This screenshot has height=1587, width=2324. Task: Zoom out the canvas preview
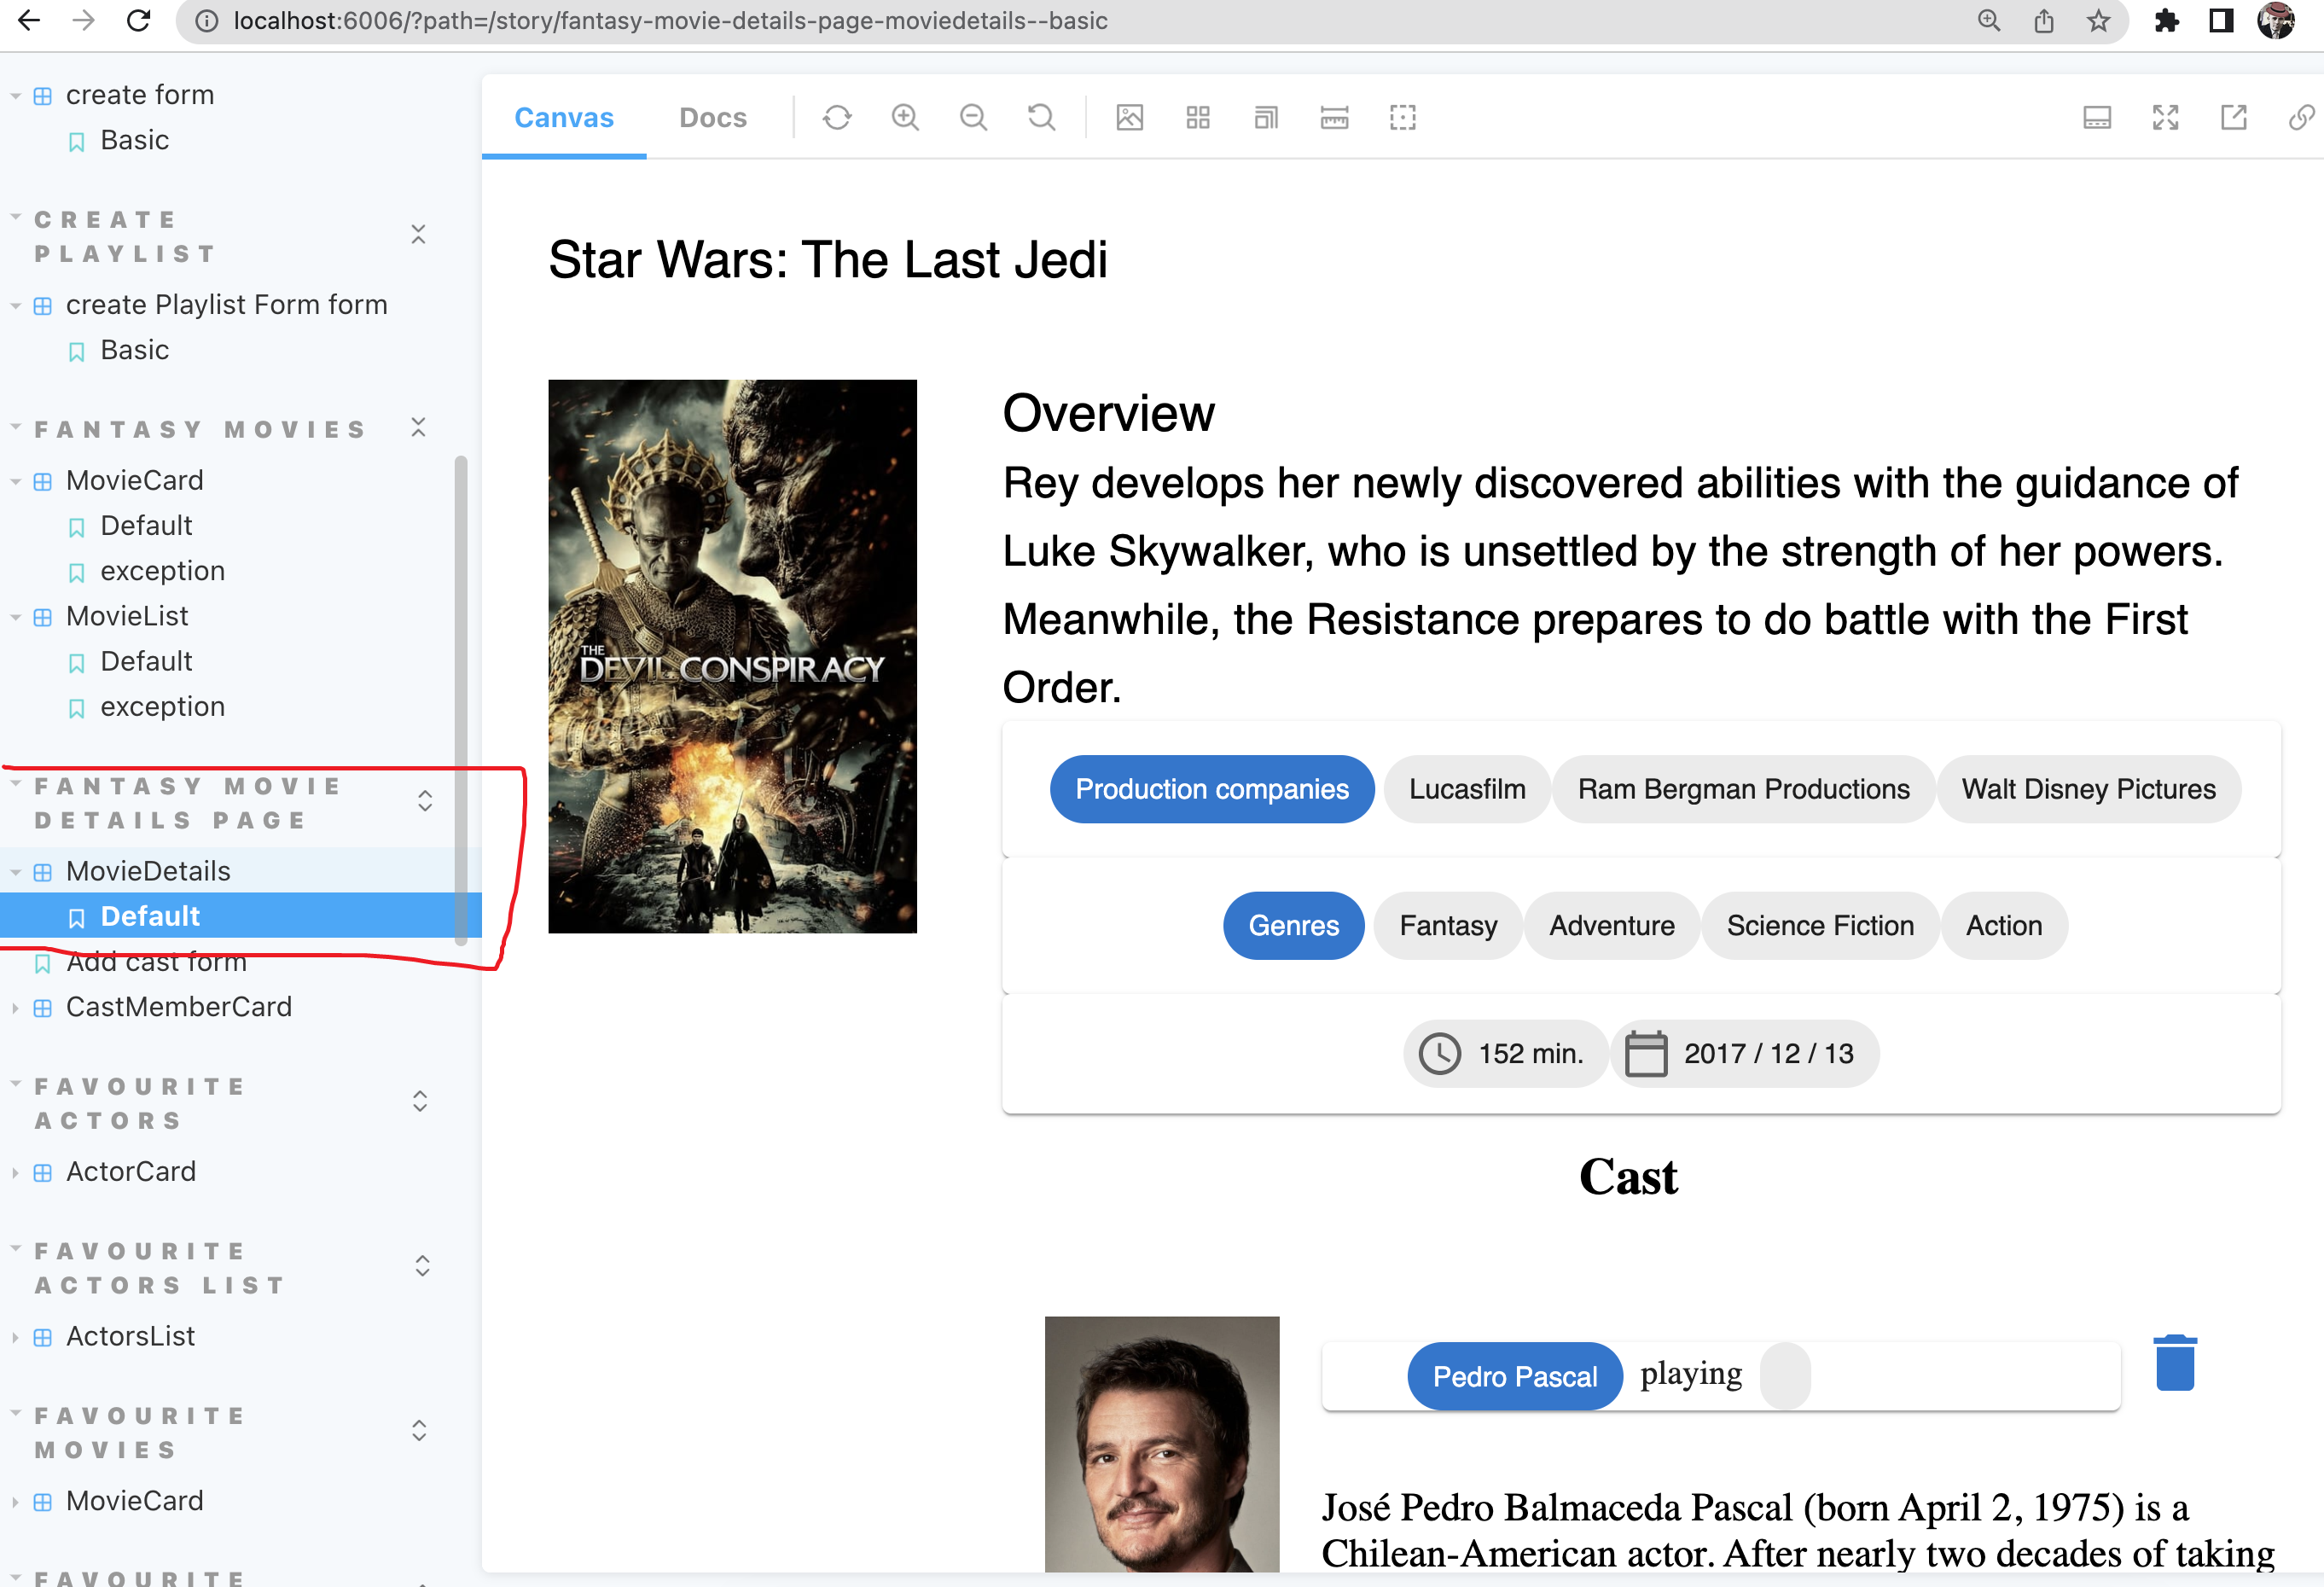[x=973, y=118]
